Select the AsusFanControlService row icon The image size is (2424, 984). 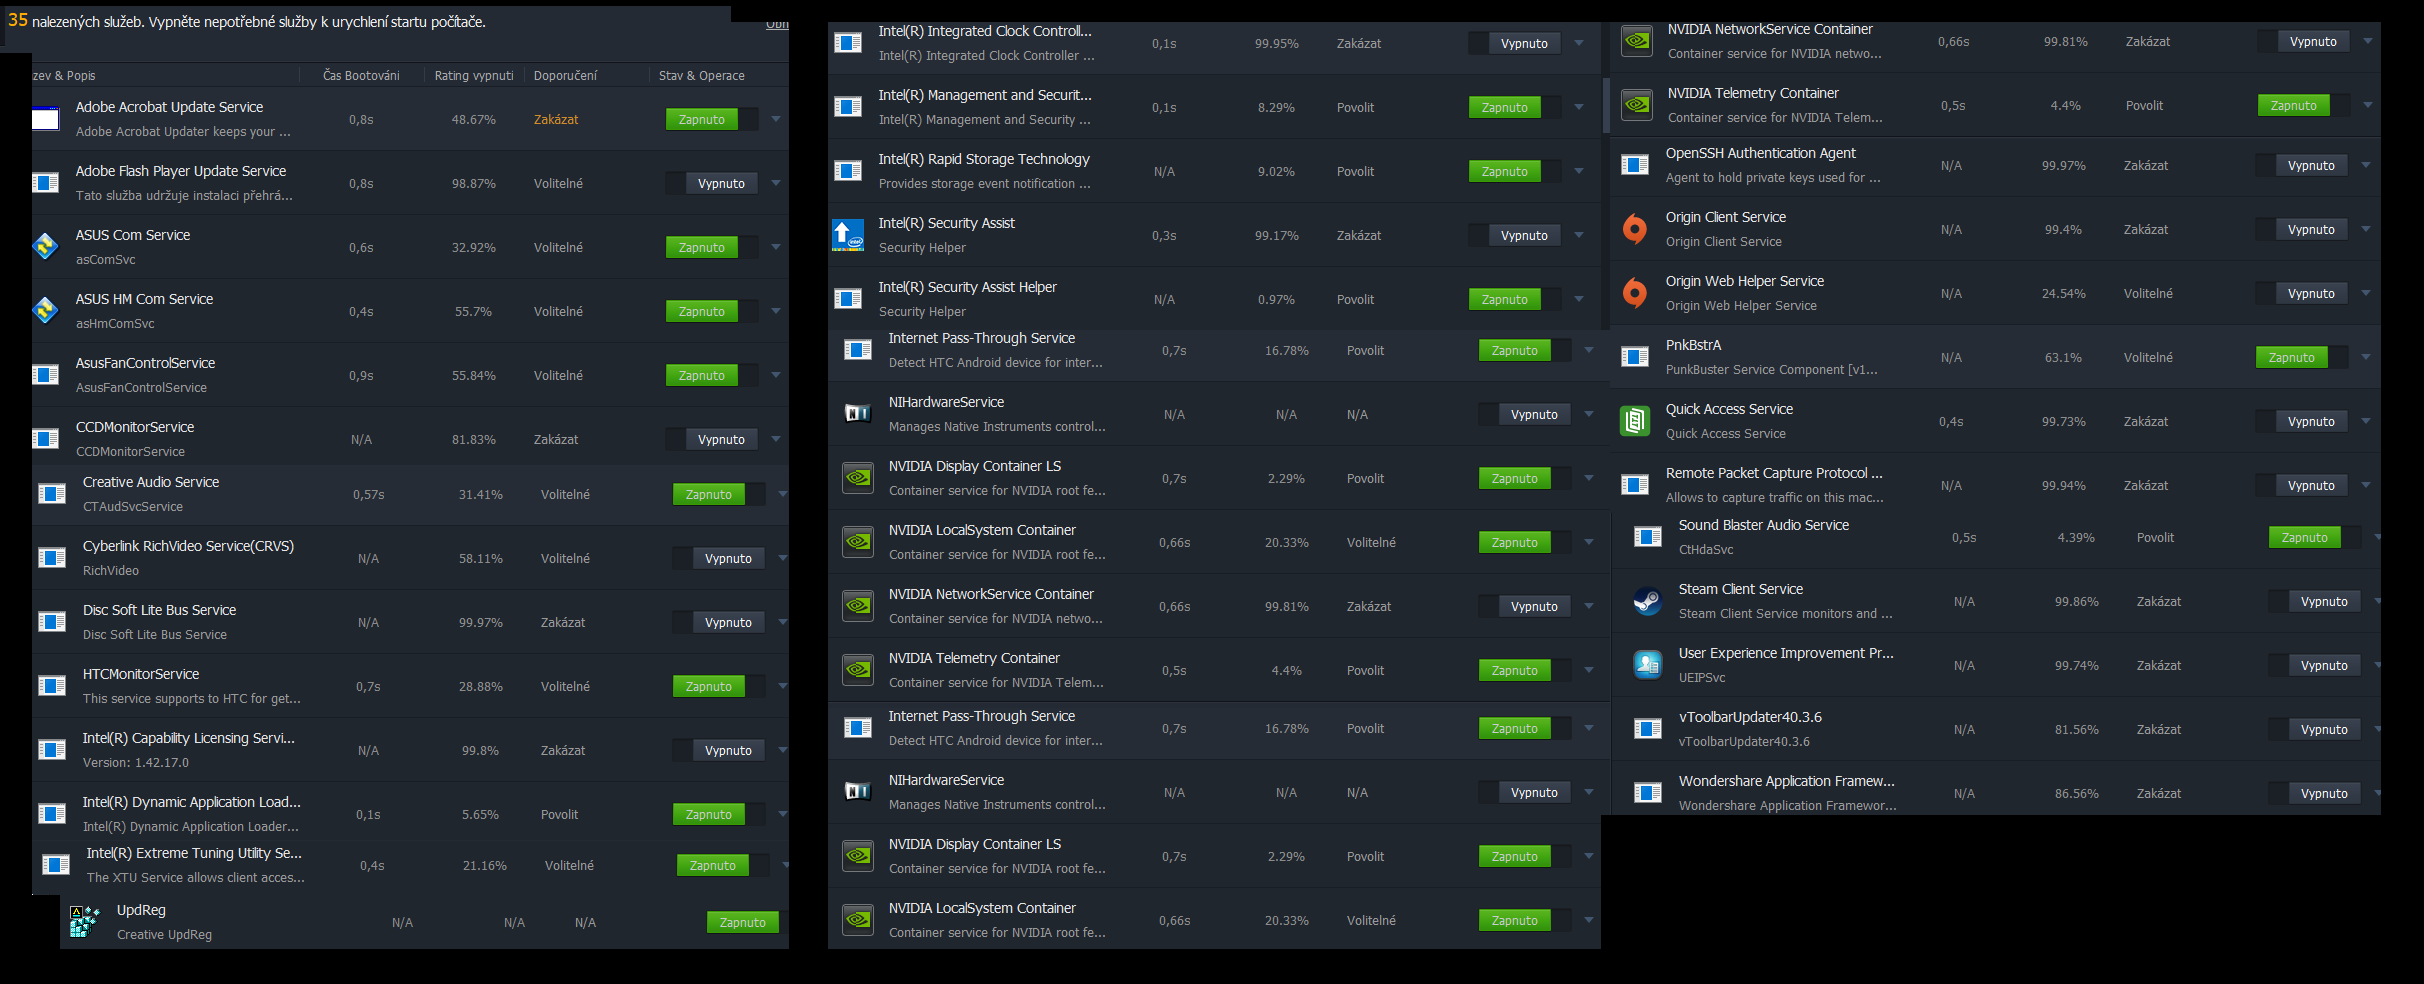click(x=46, y=375)
